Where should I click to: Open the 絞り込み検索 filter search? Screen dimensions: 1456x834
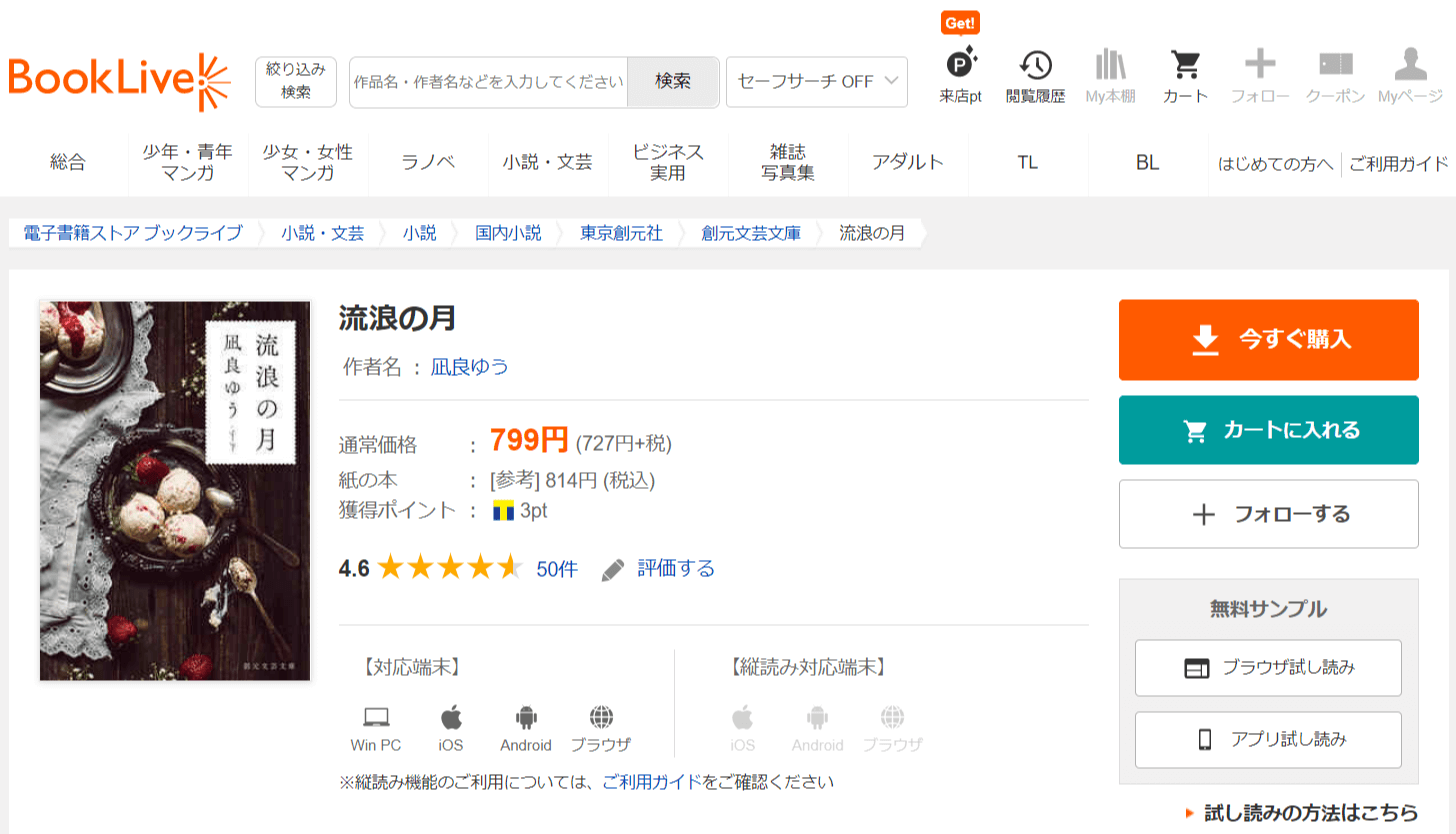[x=296, y=81]
